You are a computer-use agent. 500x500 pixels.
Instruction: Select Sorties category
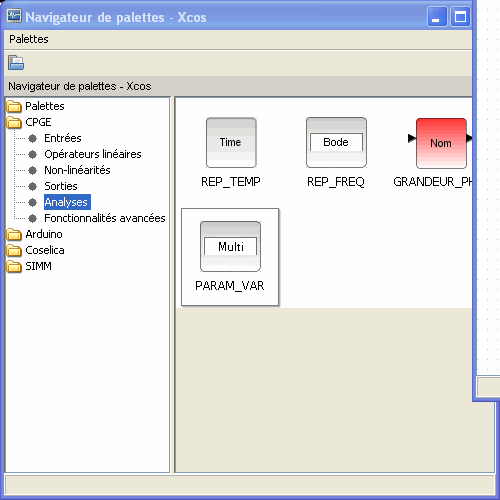click(x=61, y=186)
